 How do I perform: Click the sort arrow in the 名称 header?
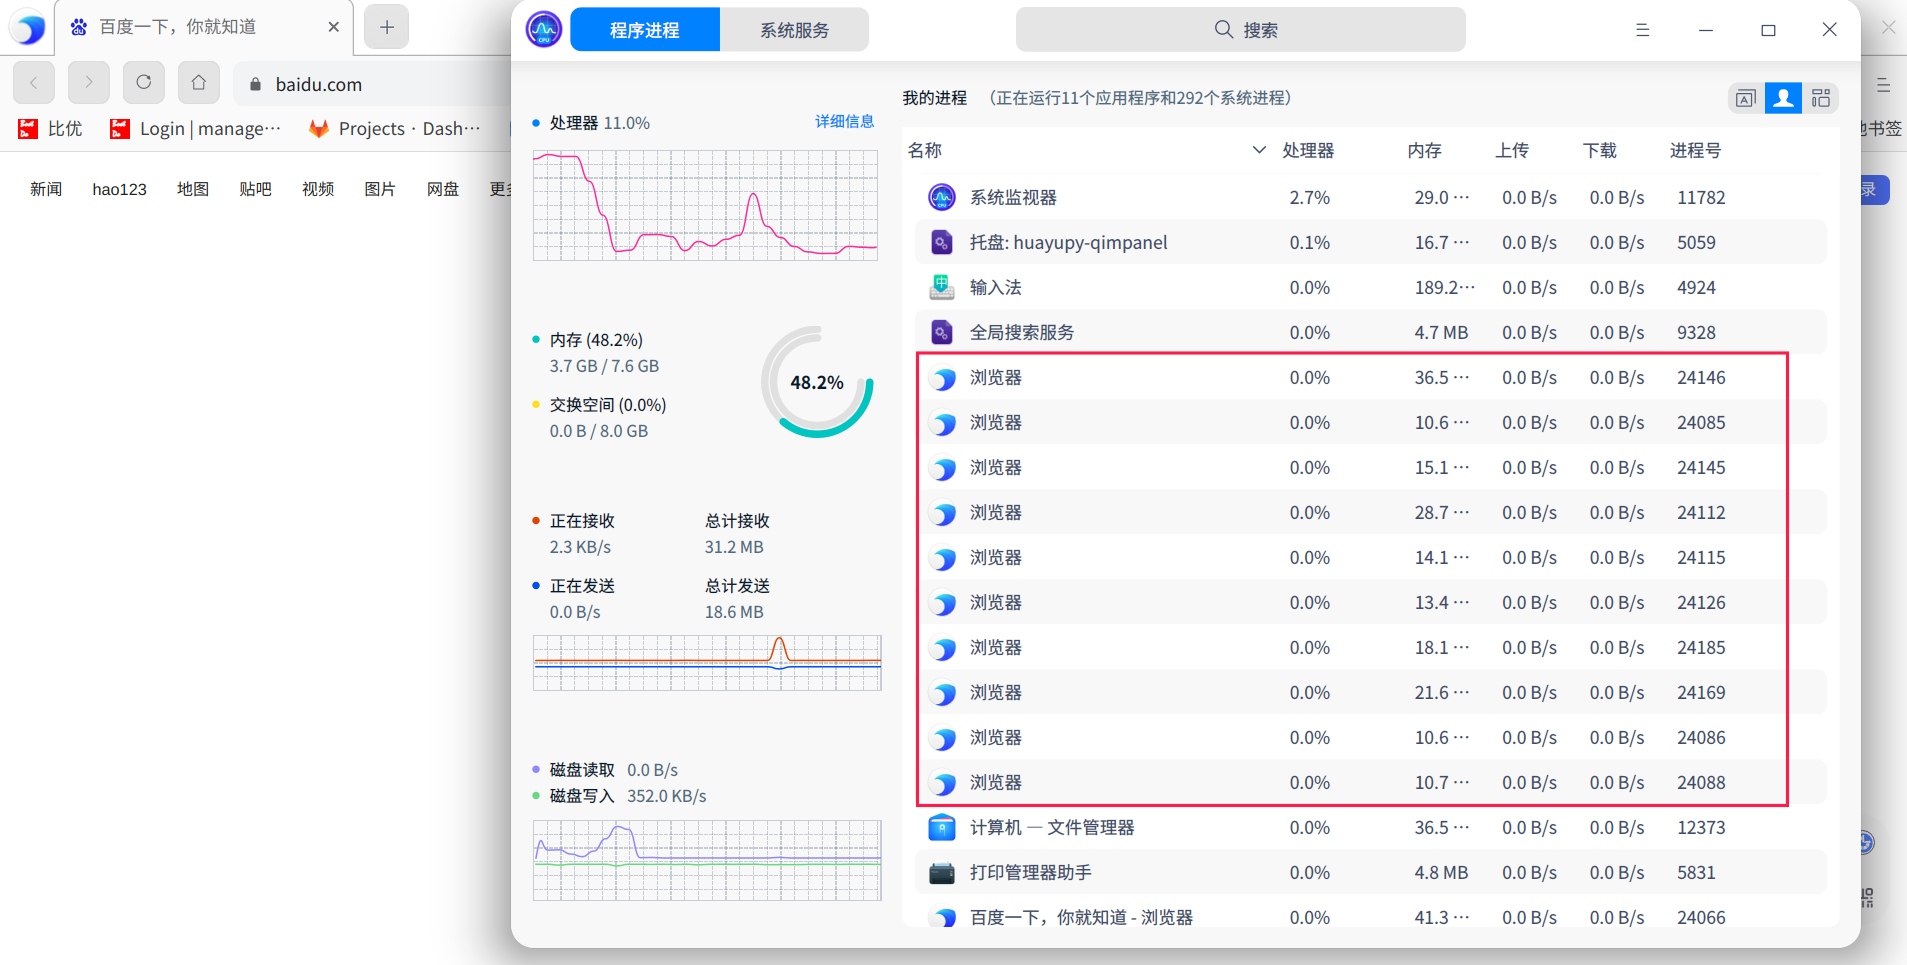pos(1259,150)
